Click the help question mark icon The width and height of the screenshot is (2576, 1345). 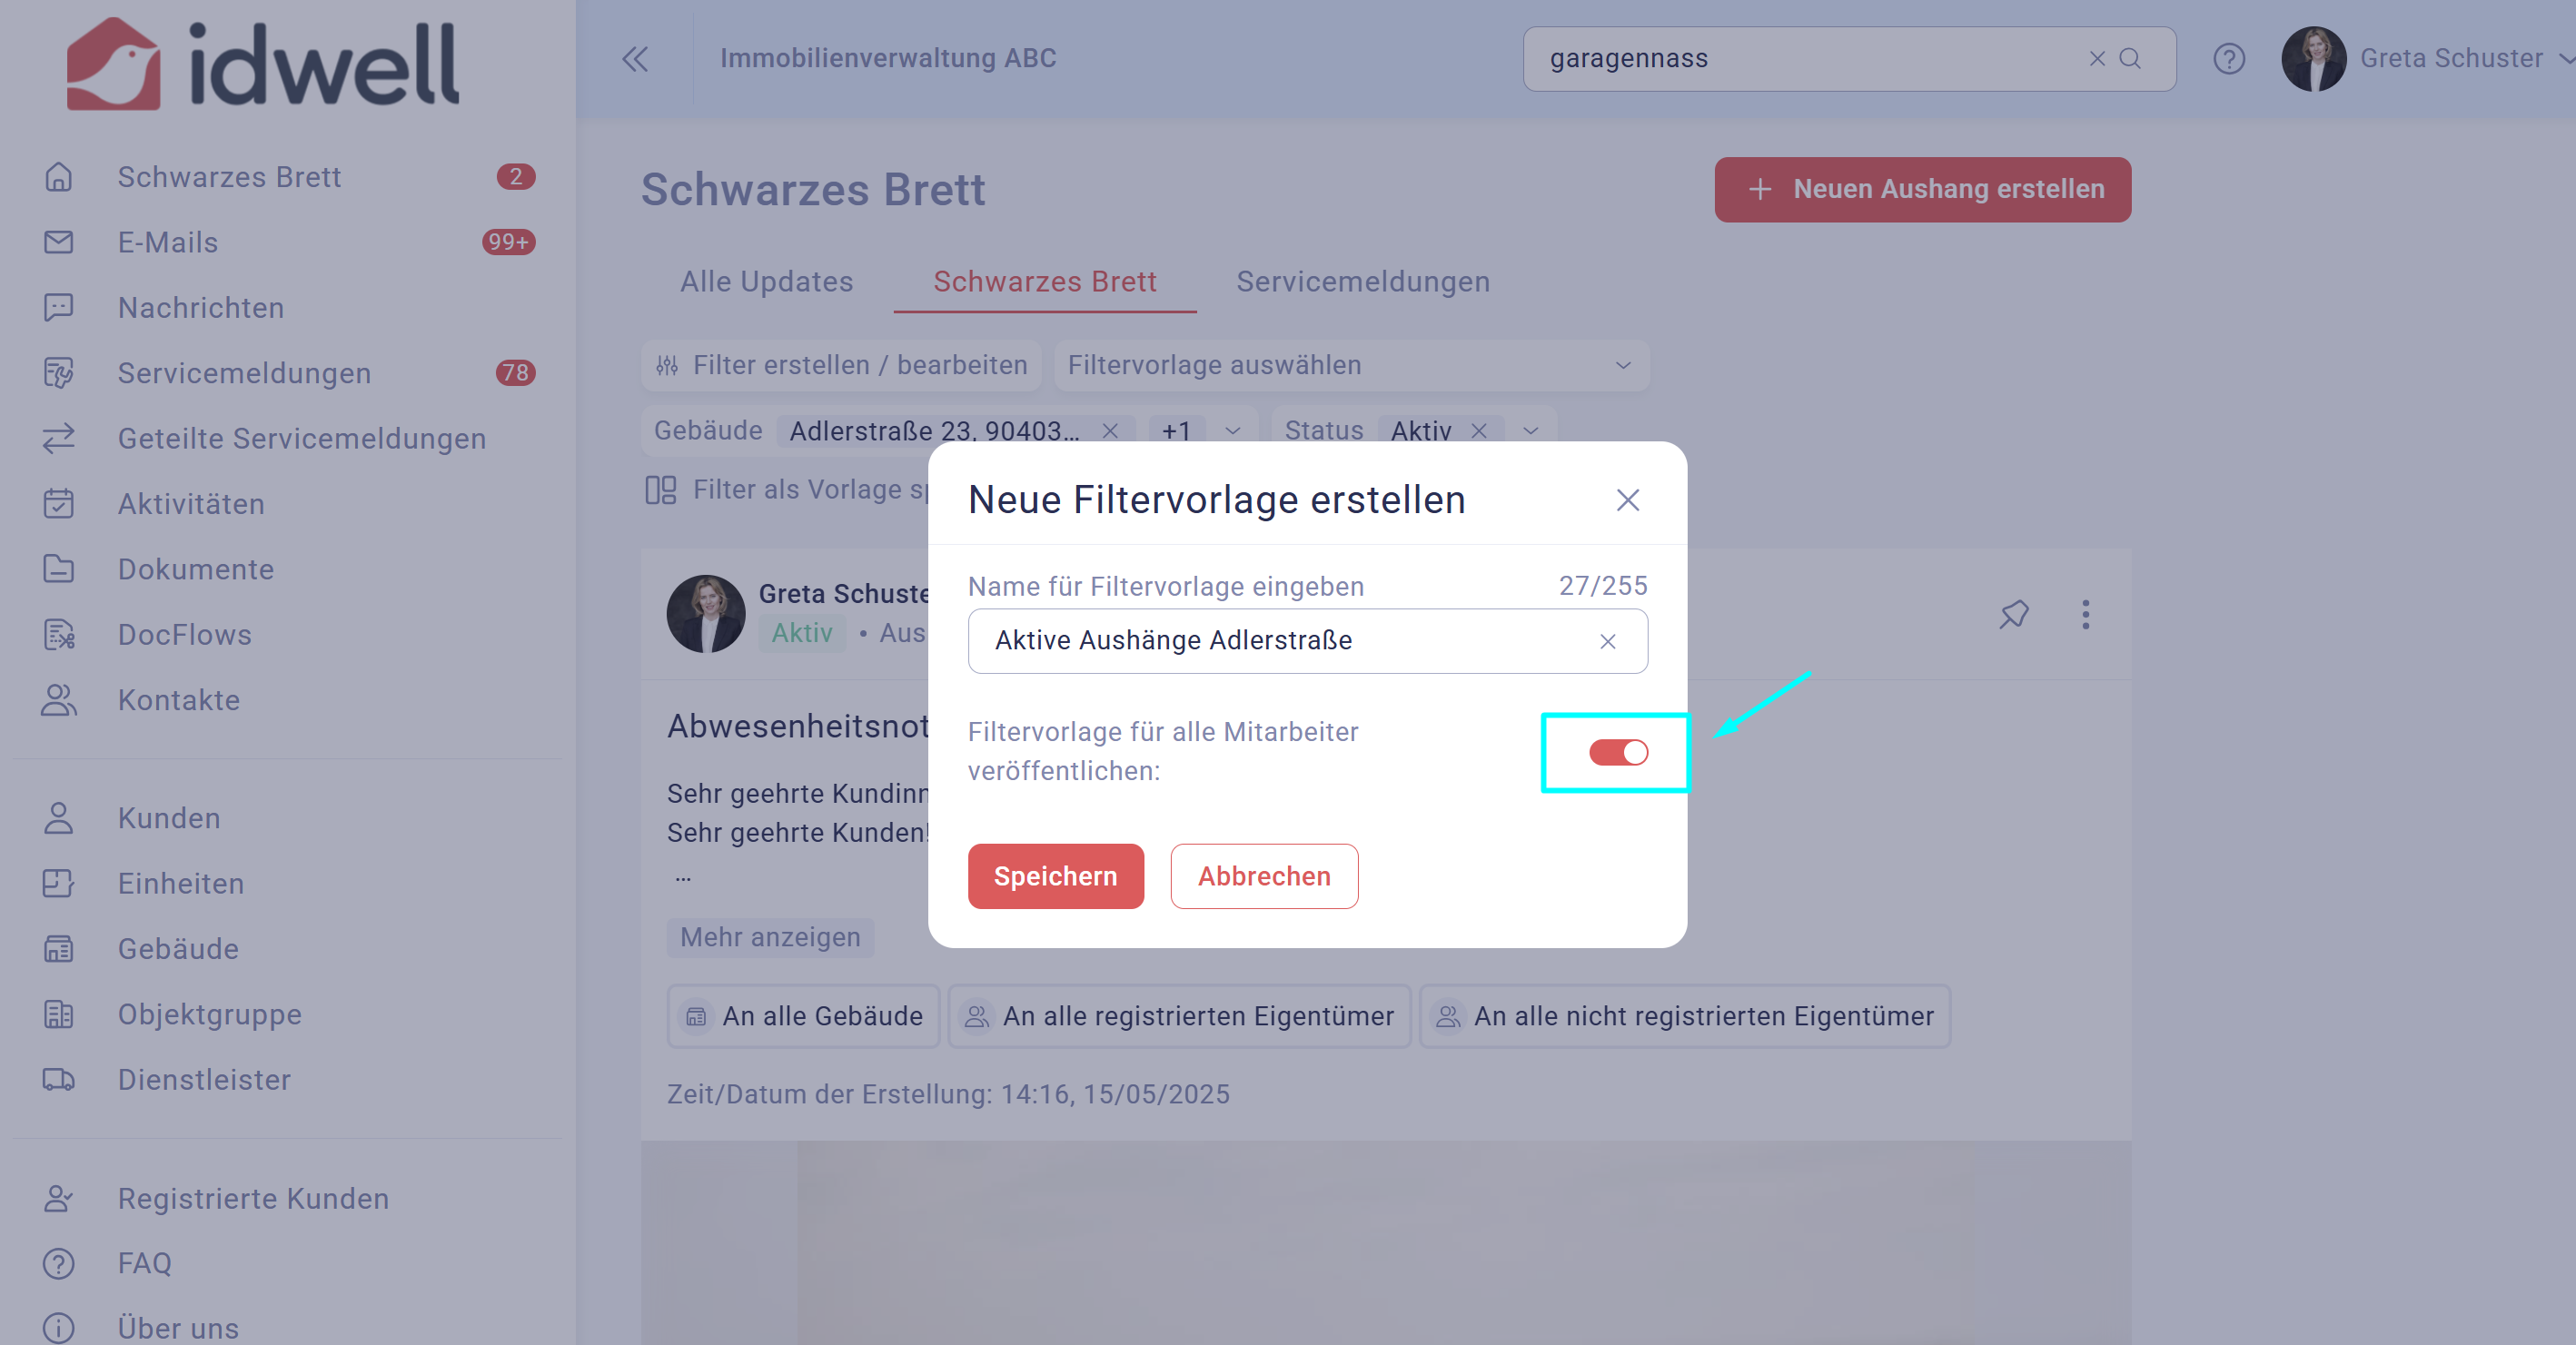pyautogui.click(x=2229, y=59)
